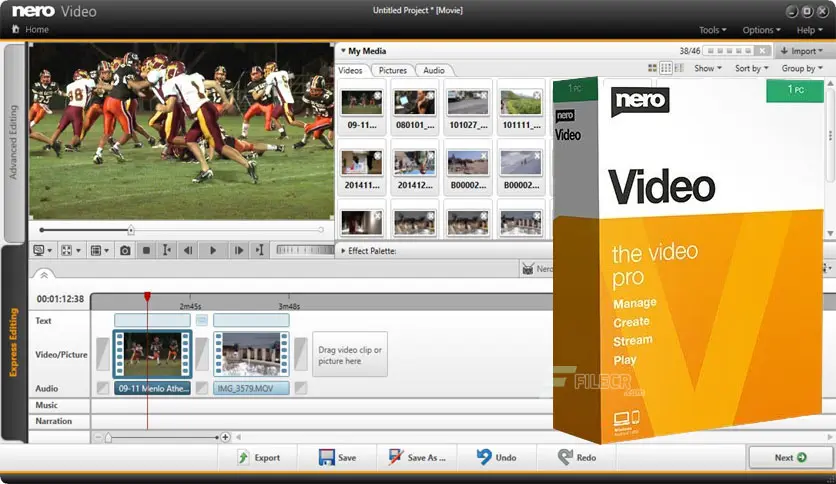
Task: Take a snapshot with the camera icon
Action: (x=125, y=250)
